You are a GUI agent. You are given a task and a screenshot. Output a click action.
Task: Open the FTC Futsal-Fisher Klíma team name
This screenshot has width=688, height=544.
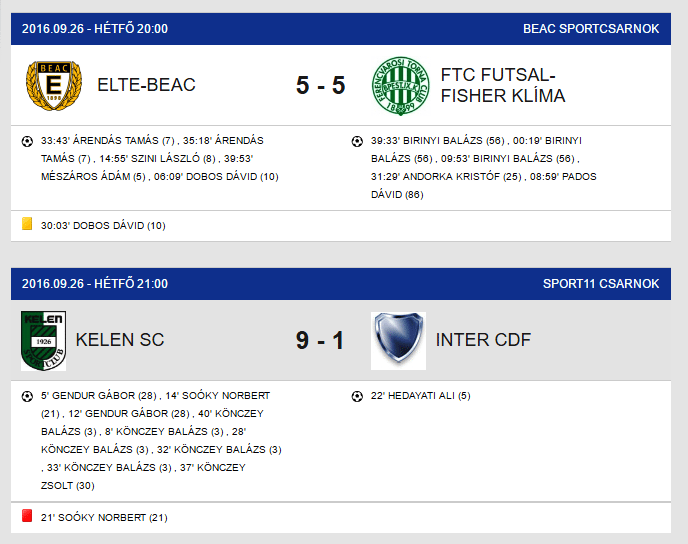[503, 86]
